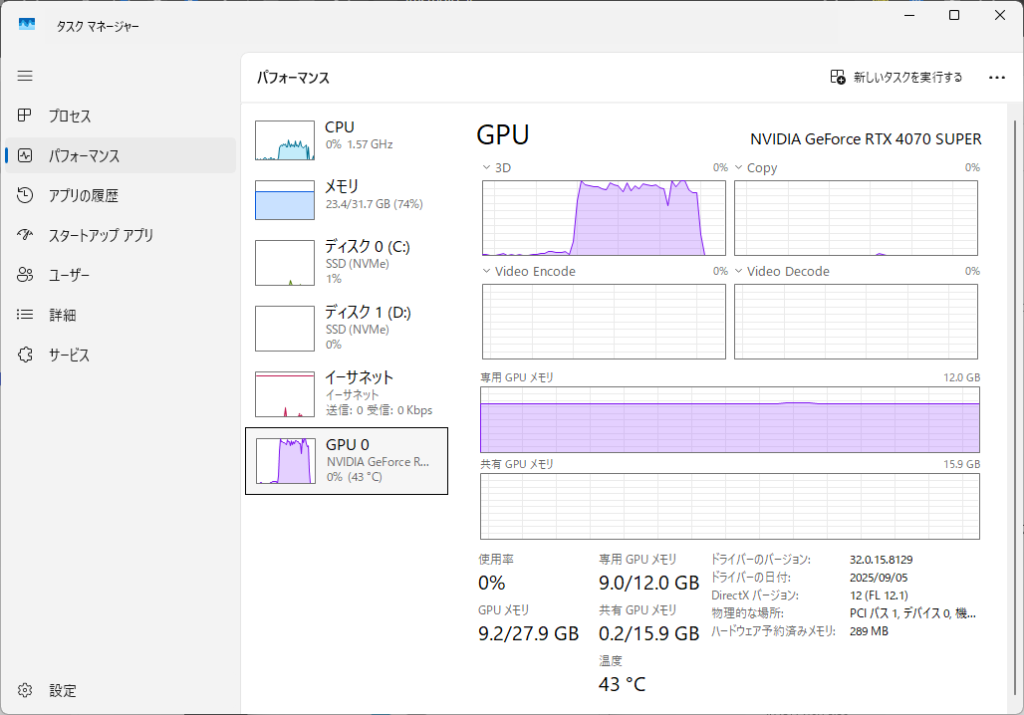Screen dimensions: 1024x715
Task: Open the アプリの履歴 history icon
Action: 26,196
